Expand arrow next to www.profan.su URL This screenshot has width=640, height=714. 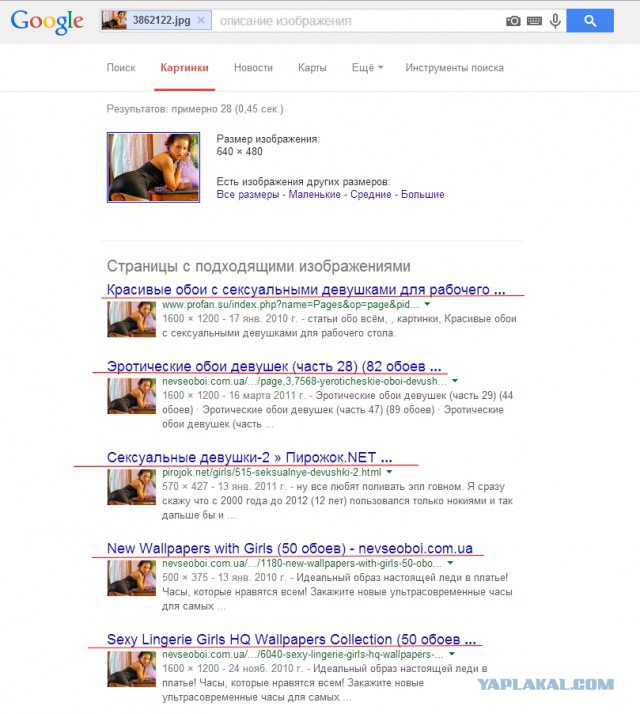(x=427, y=304)
